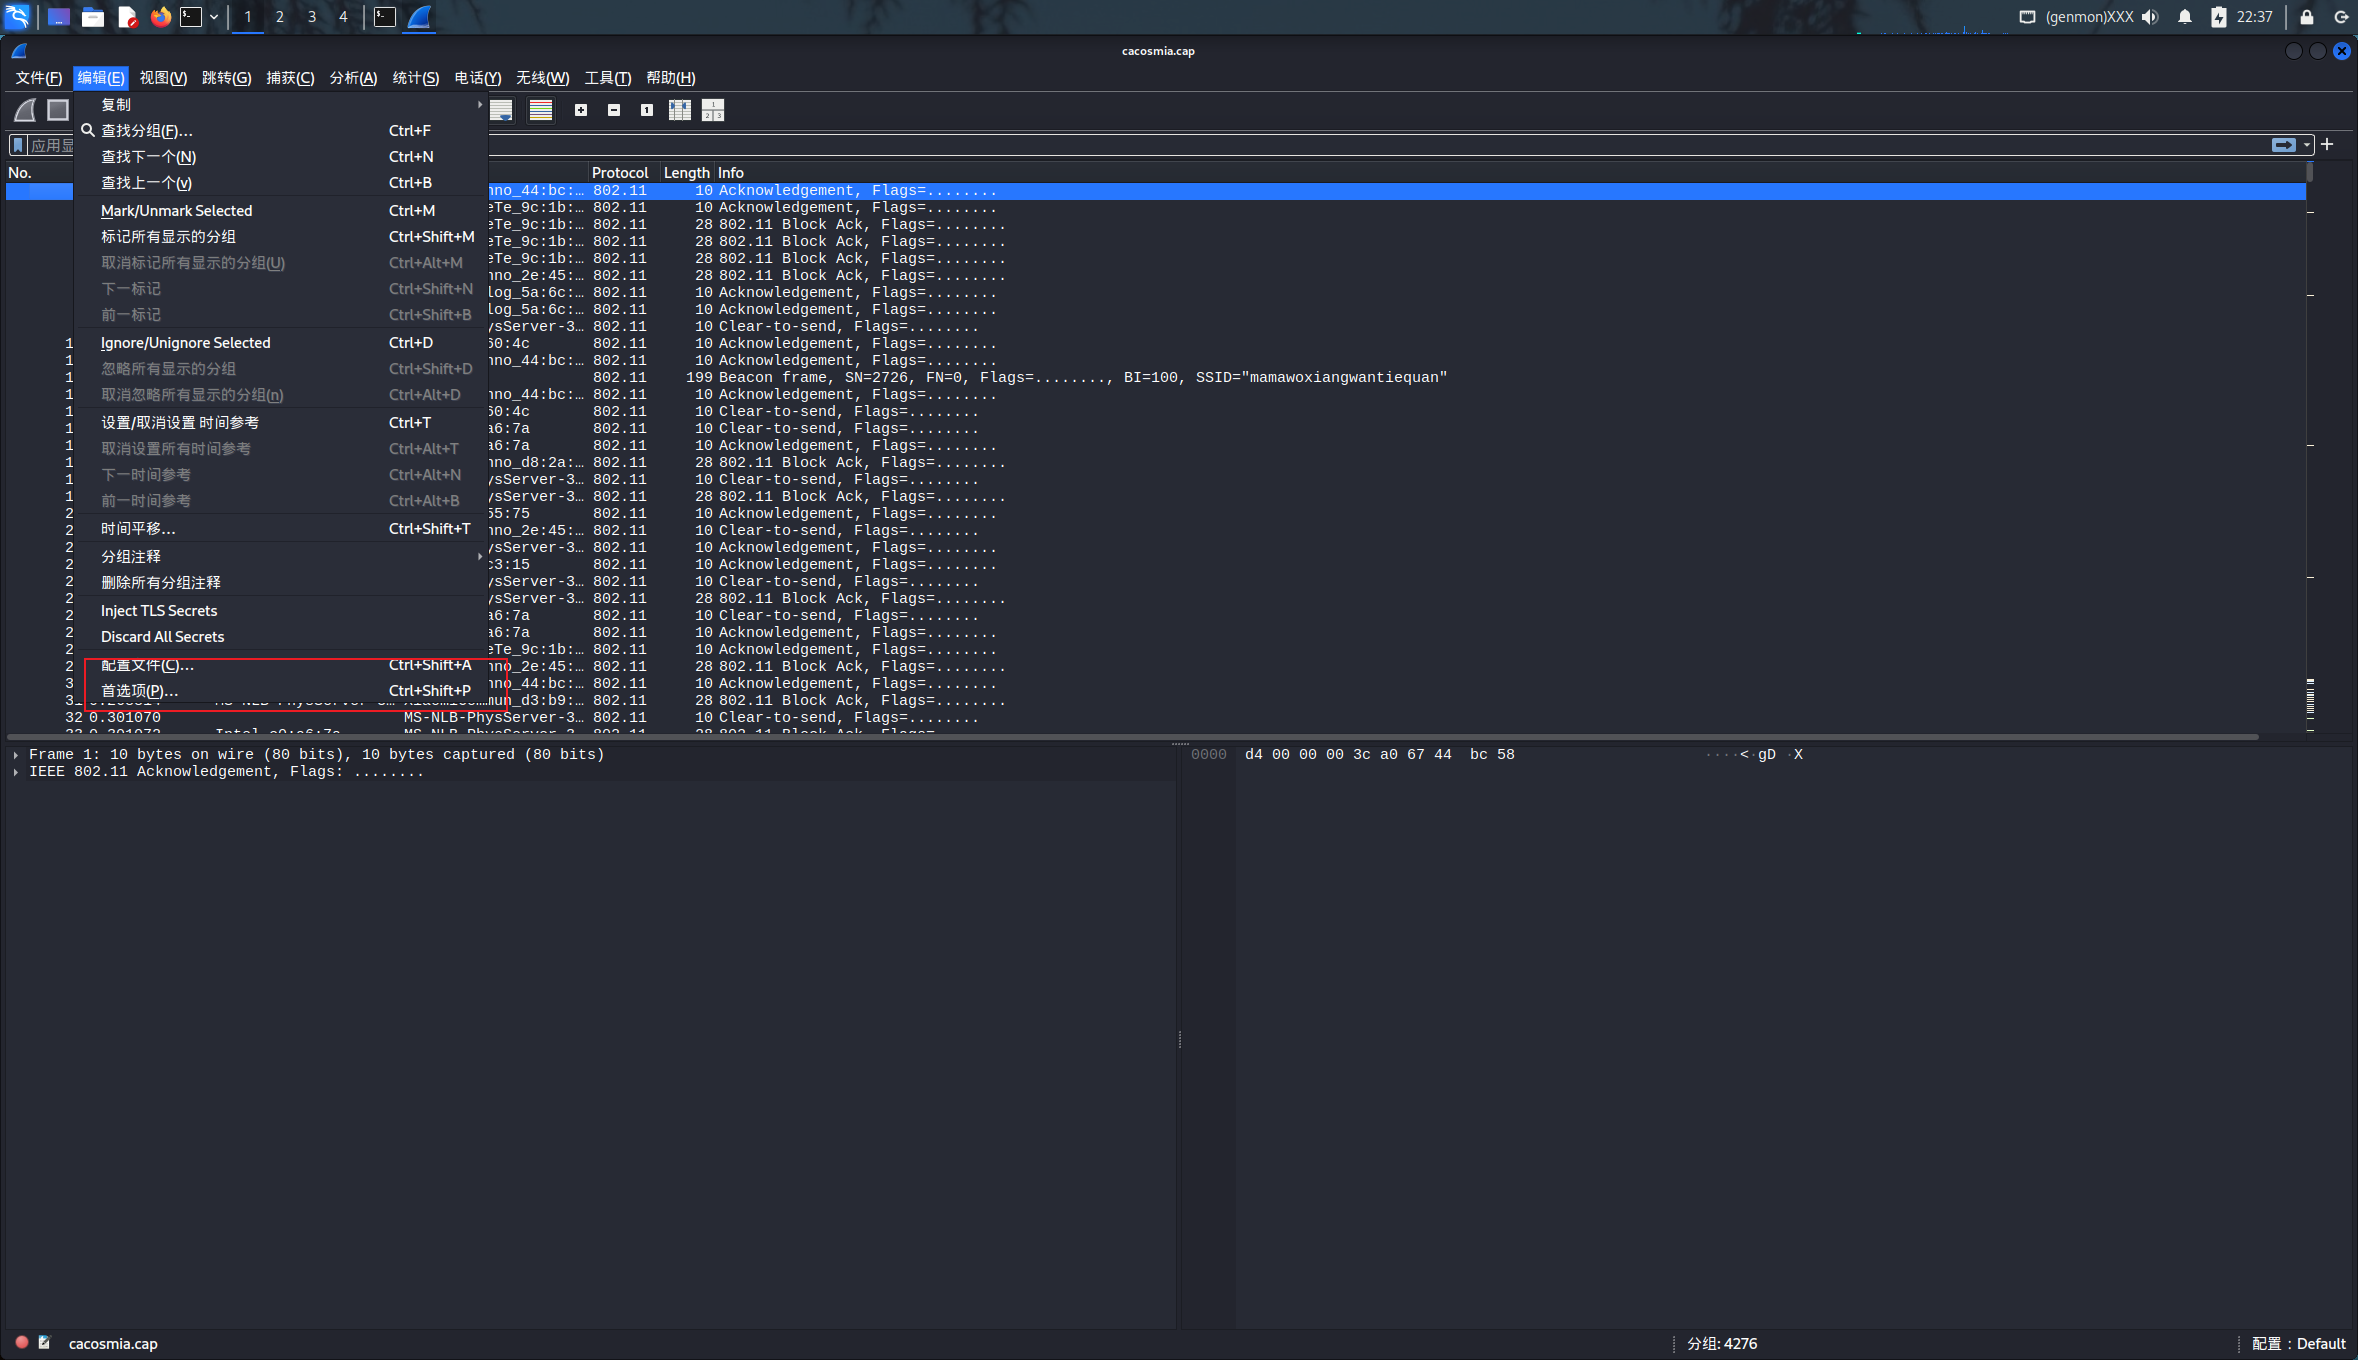Open Firefox from the top taskbar

[161, 17]
